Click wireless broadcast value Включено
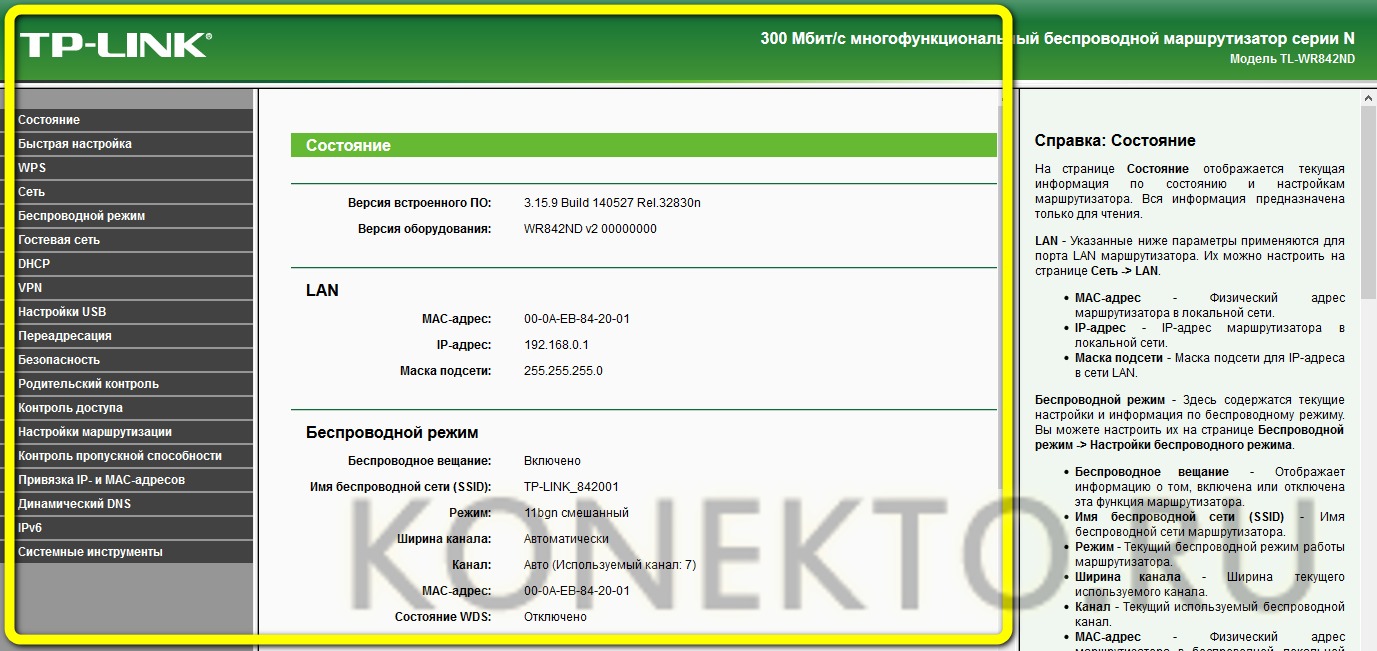This screenshot has width=1377, height=651. 552,461
